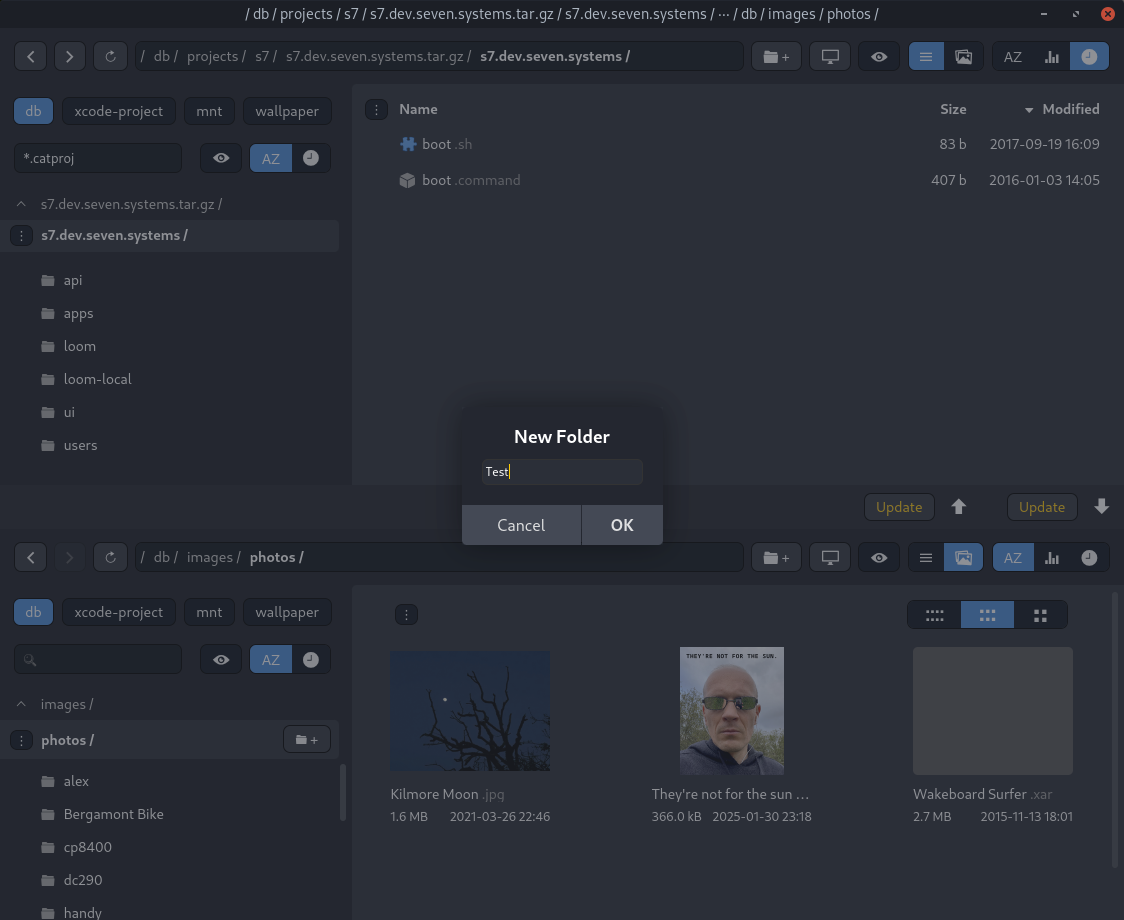Click projects segment in top path bar
Viewport: 1124px width, 920px height.
(x=212, y=57)
